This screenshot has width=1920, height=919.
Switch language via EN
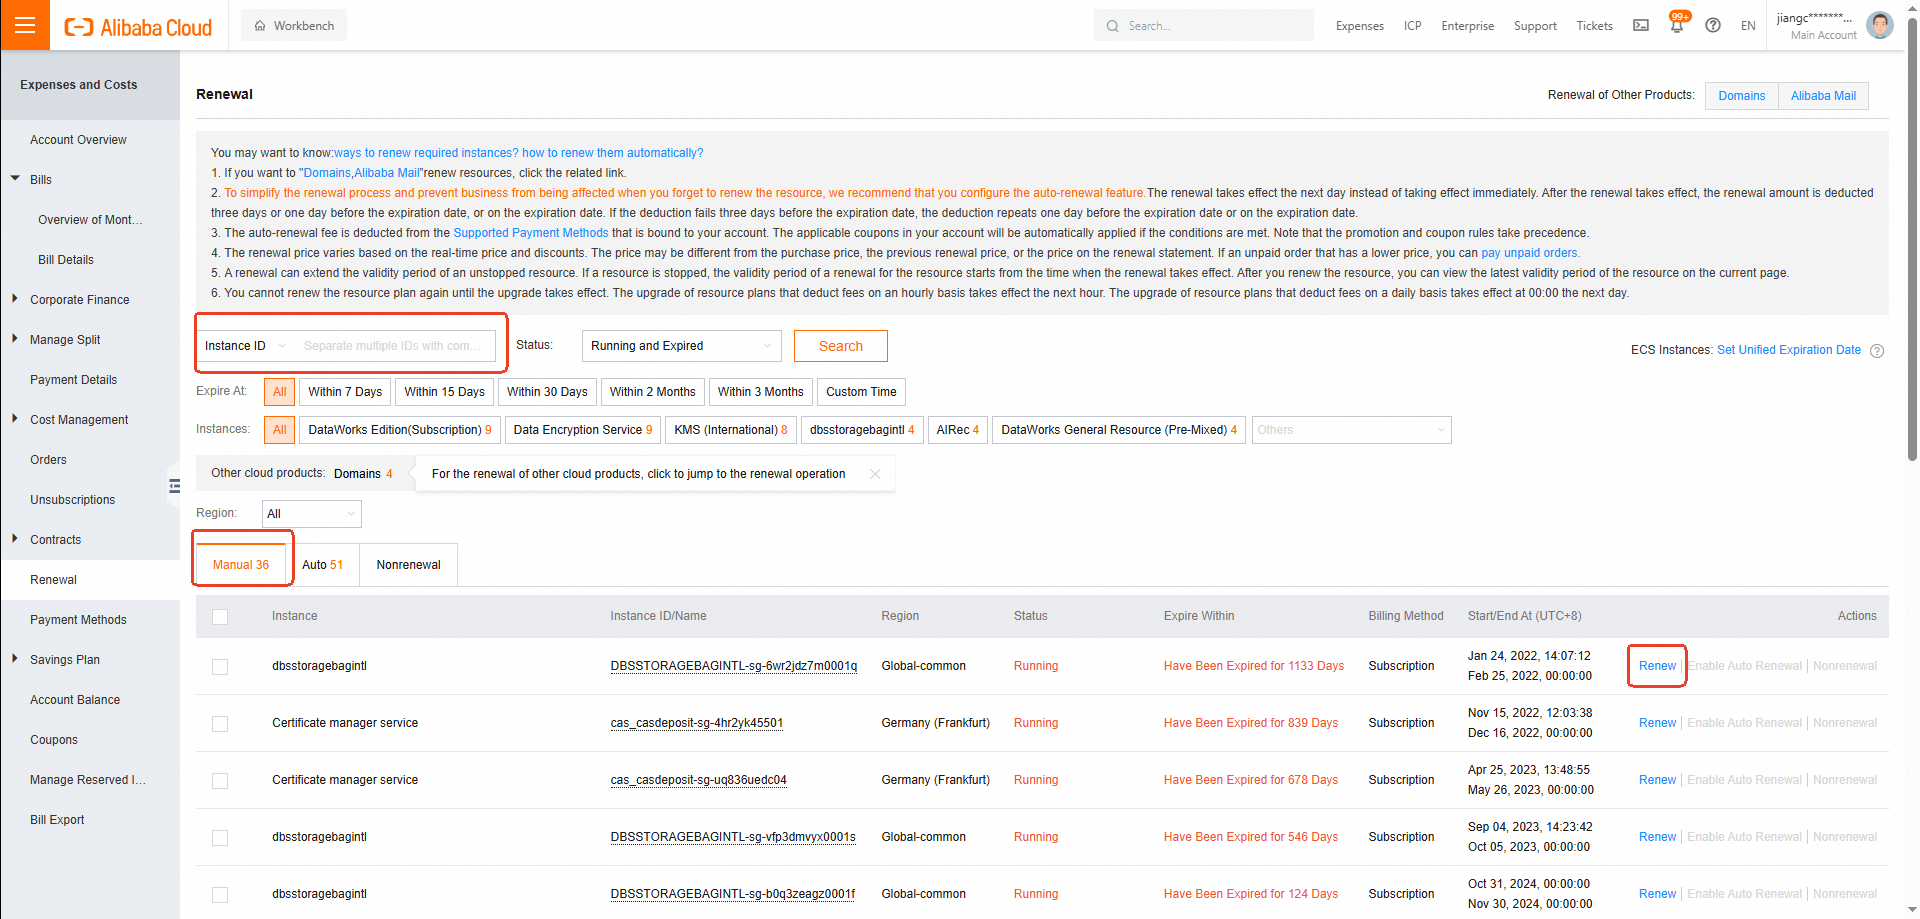click(x=1748, y=26)
